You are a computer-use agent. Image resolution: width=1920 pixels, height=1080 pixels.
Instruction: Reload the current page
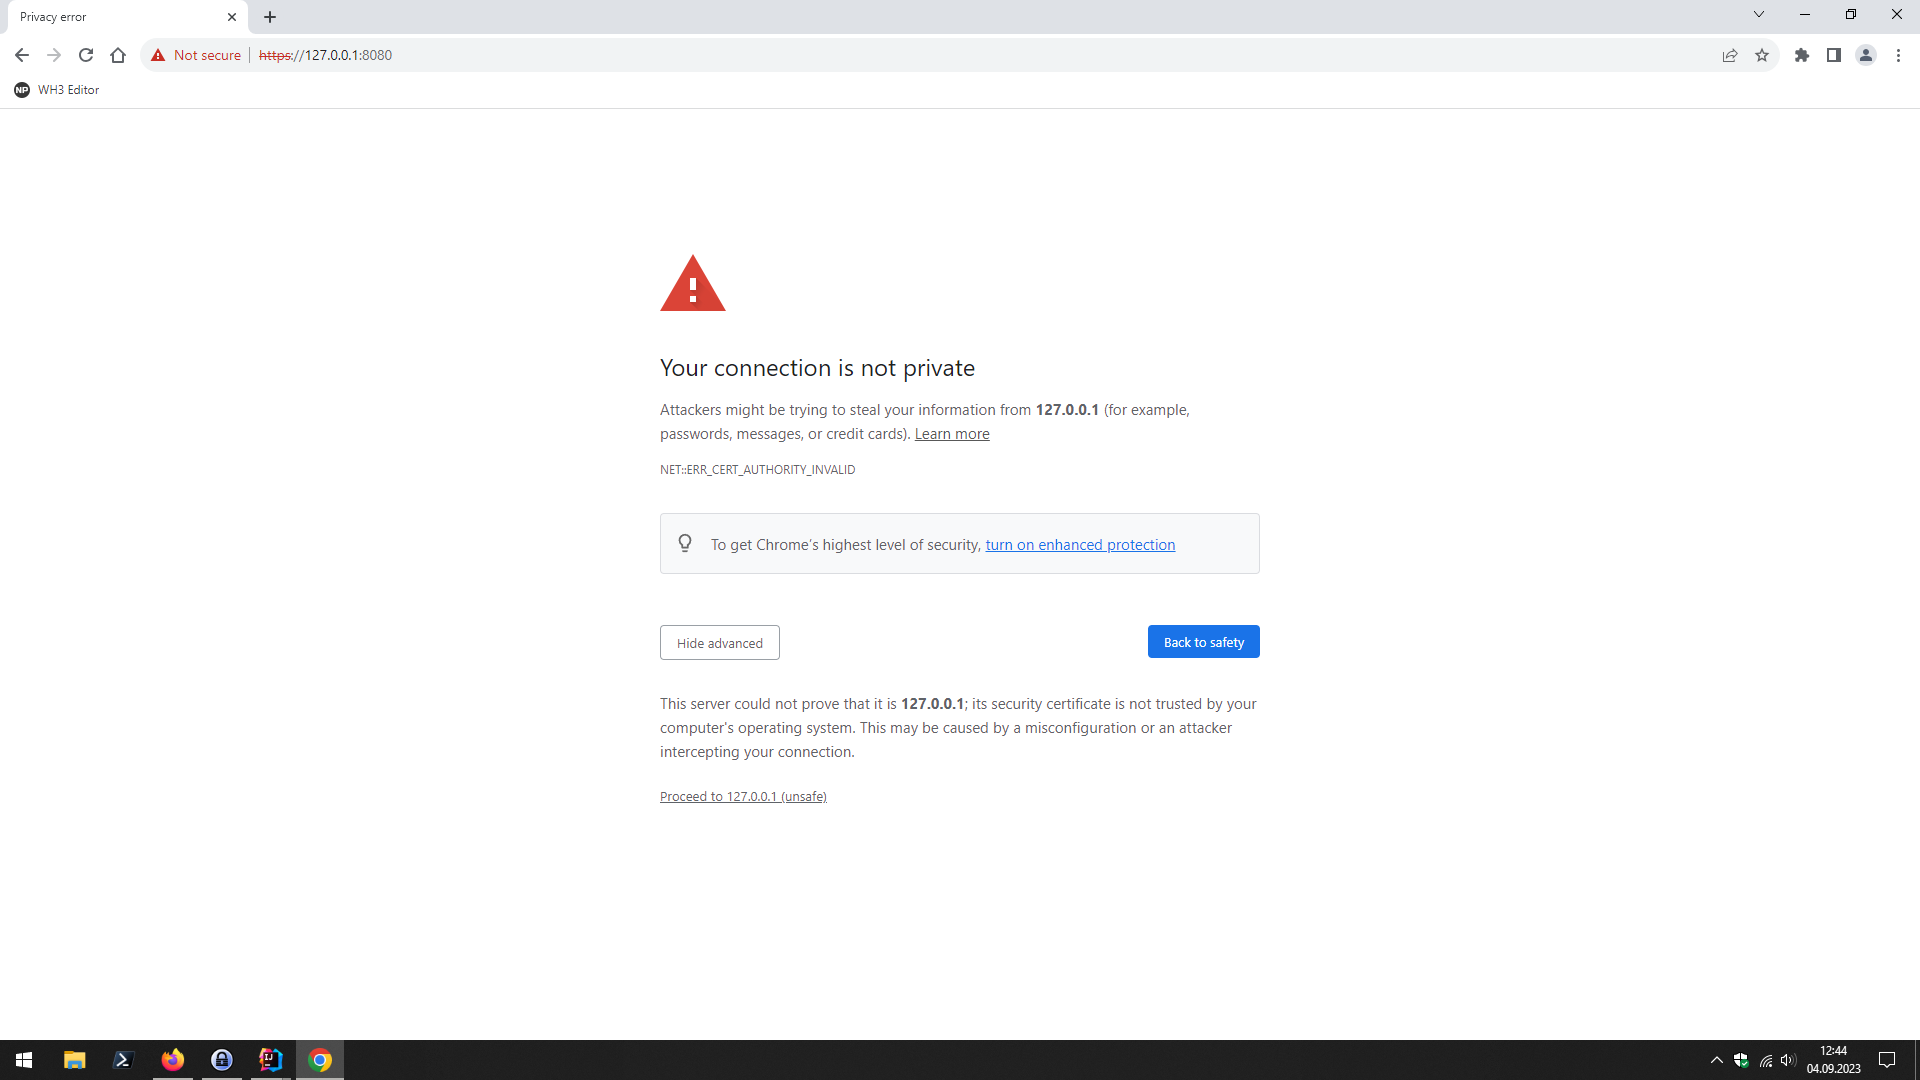pos(86,55)
